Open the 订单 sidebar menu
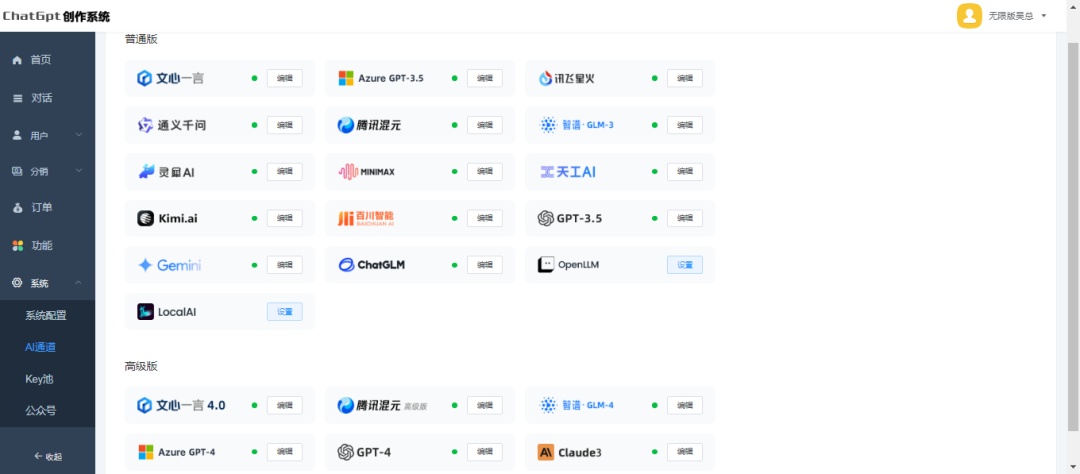1080x474 pixels. pyautogui.click(x=48, y=207)
